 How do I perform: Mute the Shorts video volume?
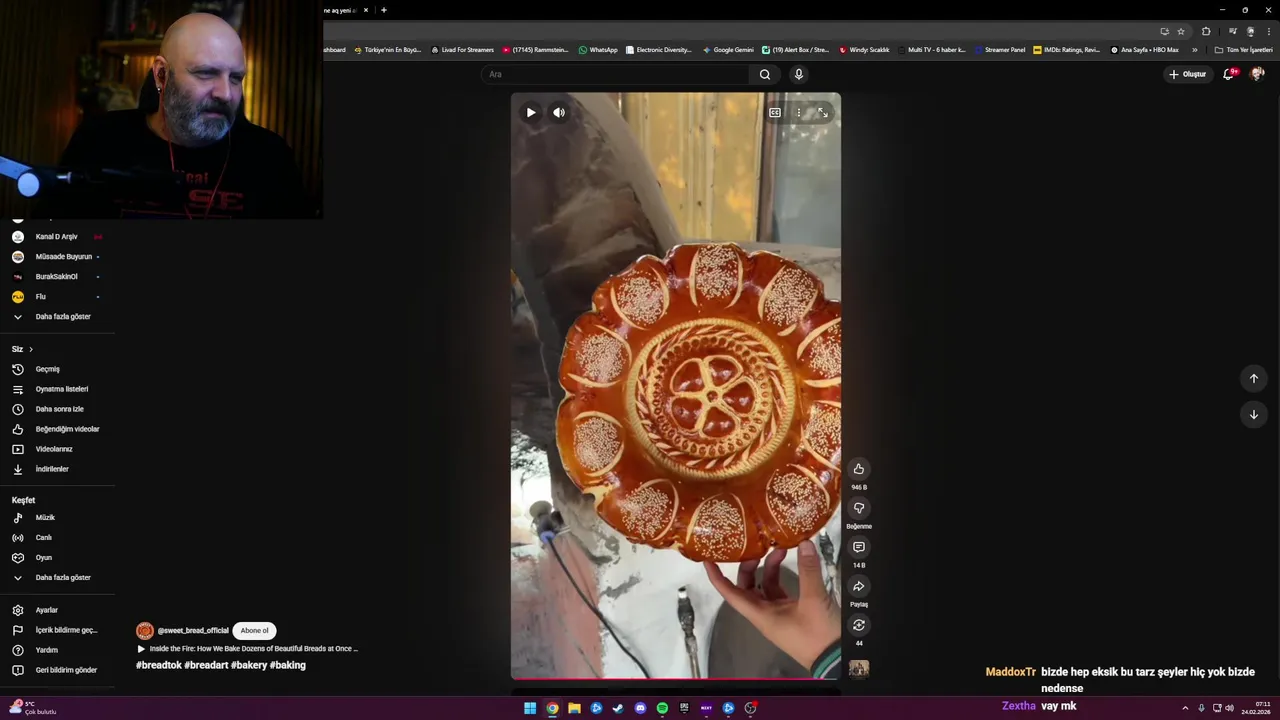[559, 112]
